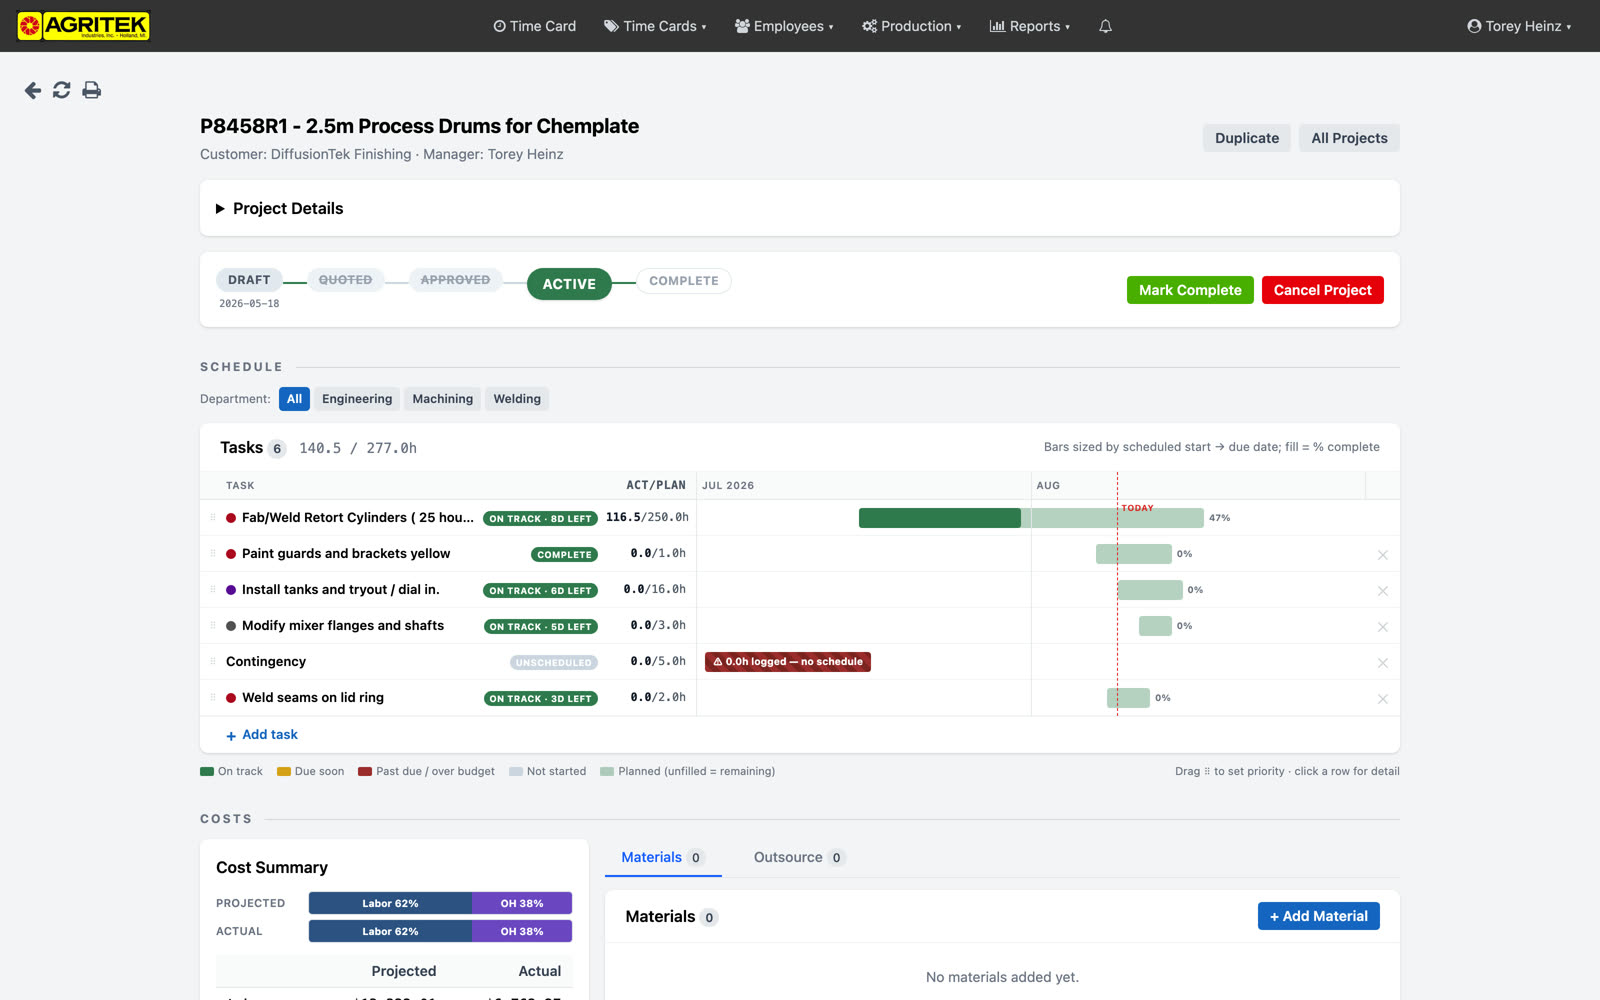Select the COMPLETE status step

[684, 281]
